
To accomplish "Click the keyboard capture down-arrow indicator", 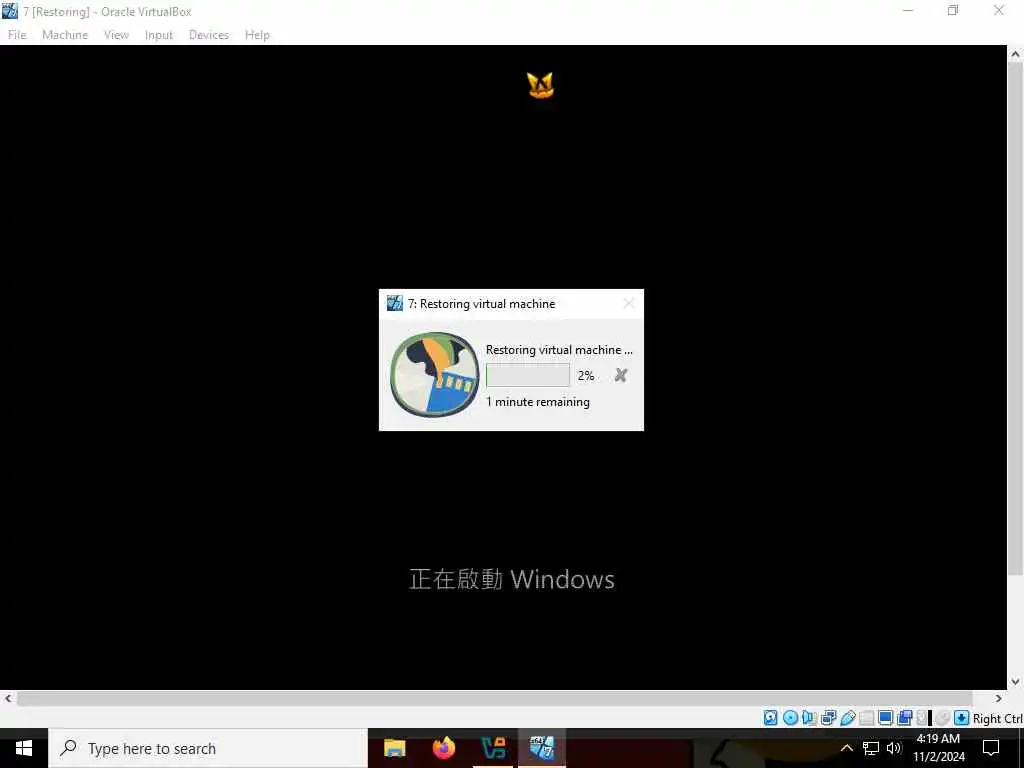I will pyautogui.click(x=961, y=718).
